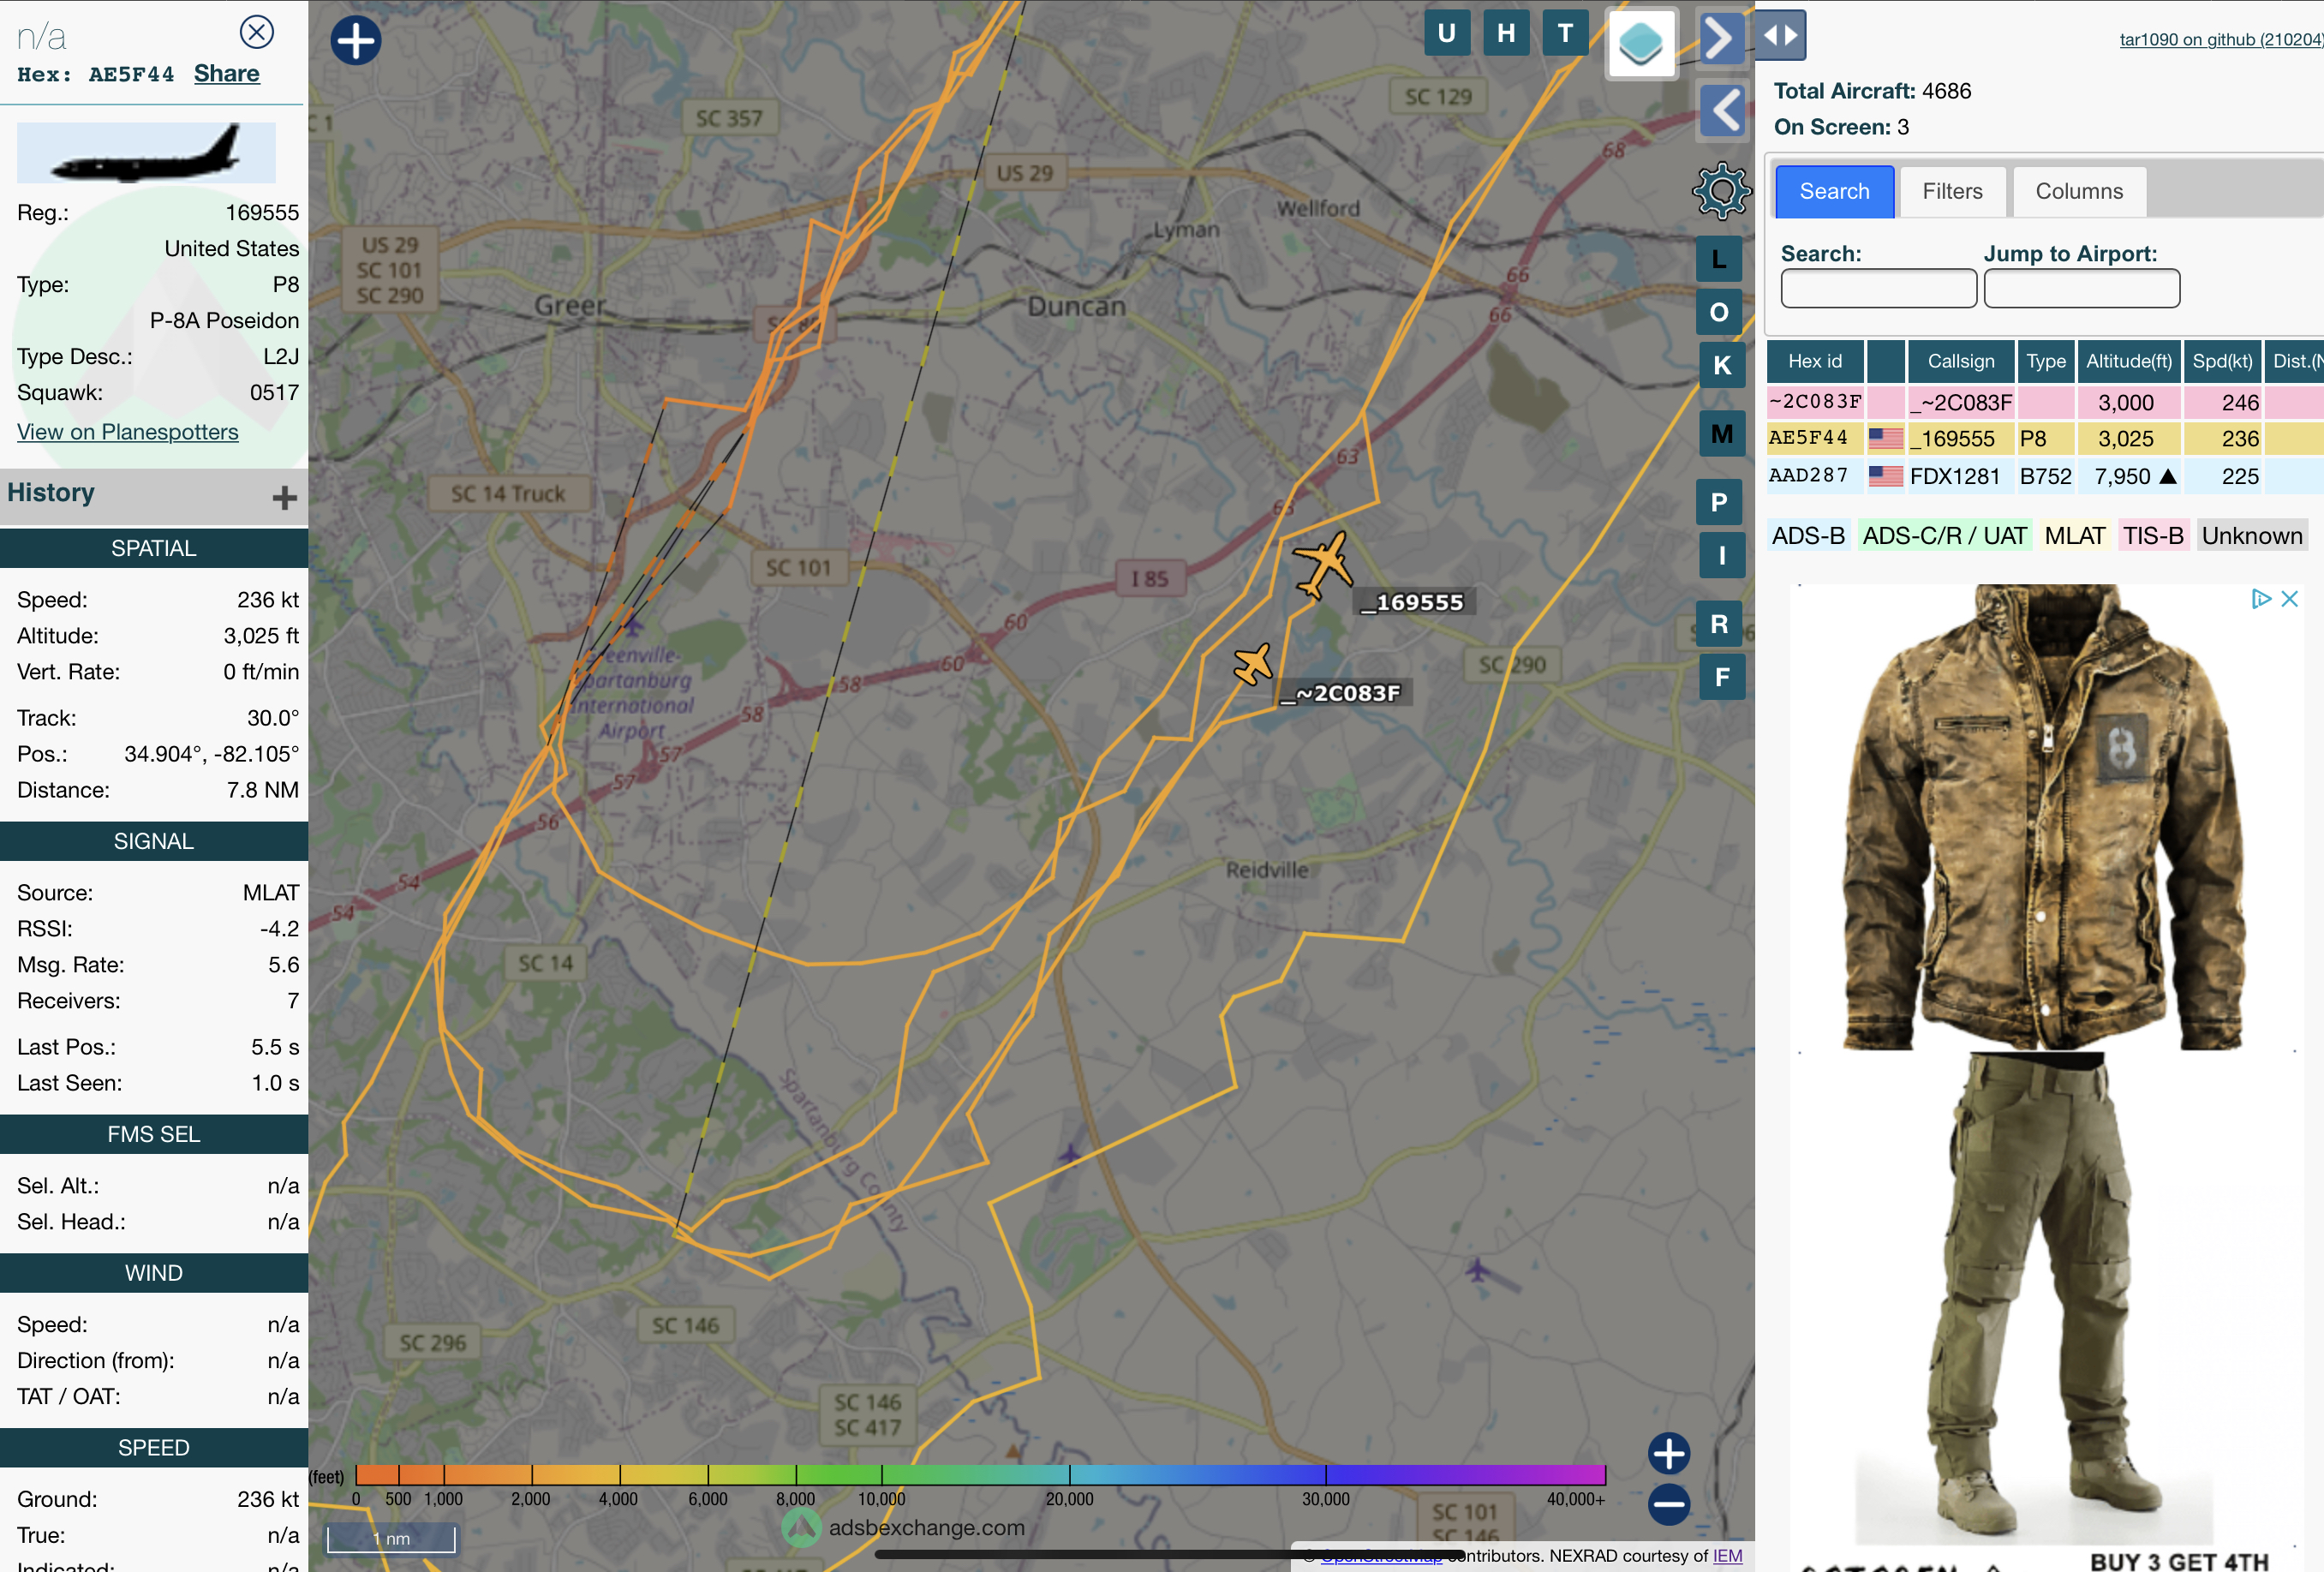2324x1572 pixels.
Task: Toggle the K map button
Action: coord(1722,365)
